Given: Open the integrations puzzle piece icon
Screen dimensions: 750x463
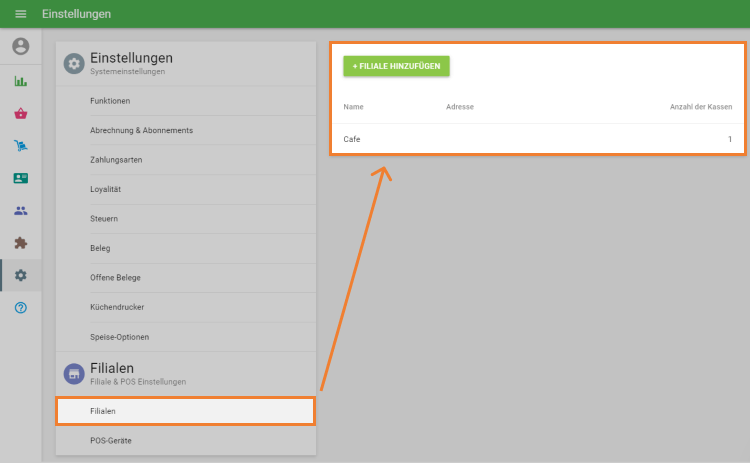Looking at the screenshot, I should pyautogui.click(x=20, y=243).
